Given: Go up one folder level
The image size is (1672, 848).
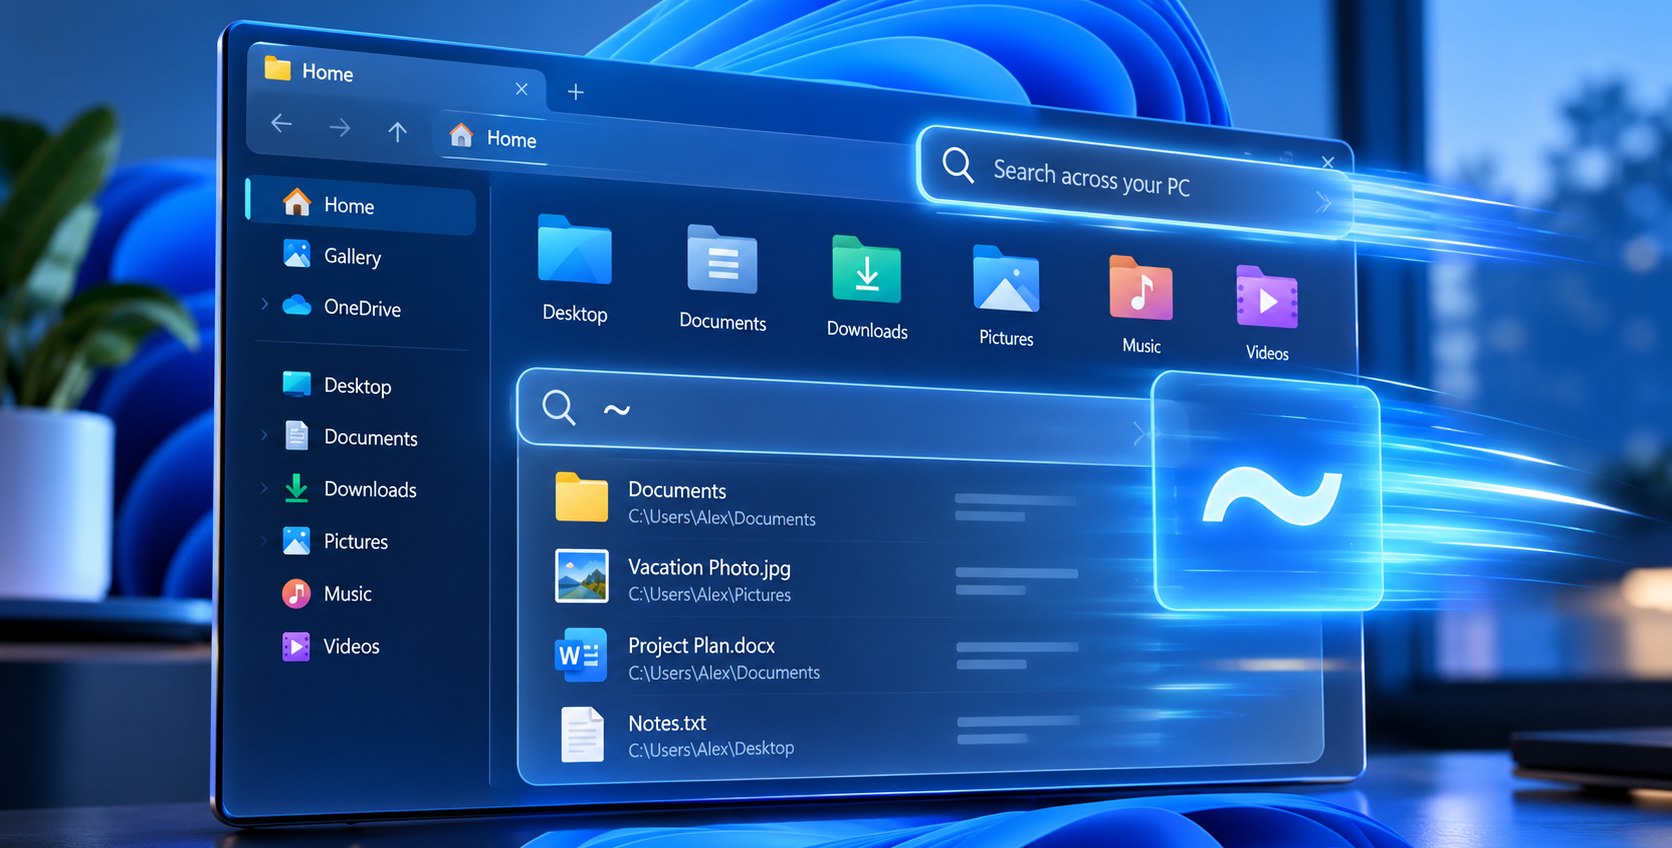Looking at the screenshot, I should tap(397, 131).
